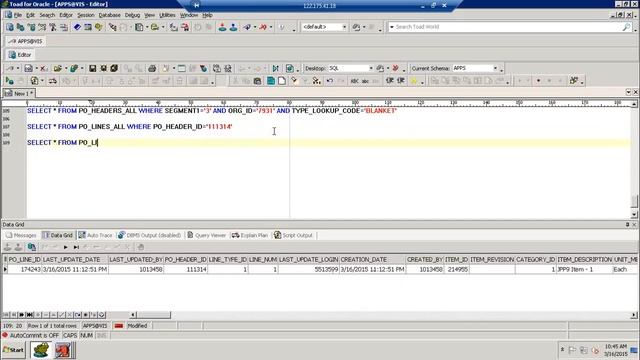Expand the arrow next to the Open file icon
Viewport: 640px width, 360px height.
pos(66,68)
